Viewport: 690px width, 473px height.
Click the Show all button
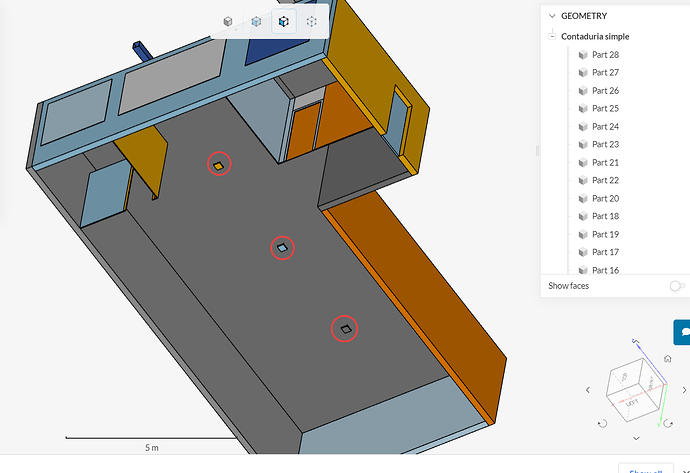tap(646, 469)
